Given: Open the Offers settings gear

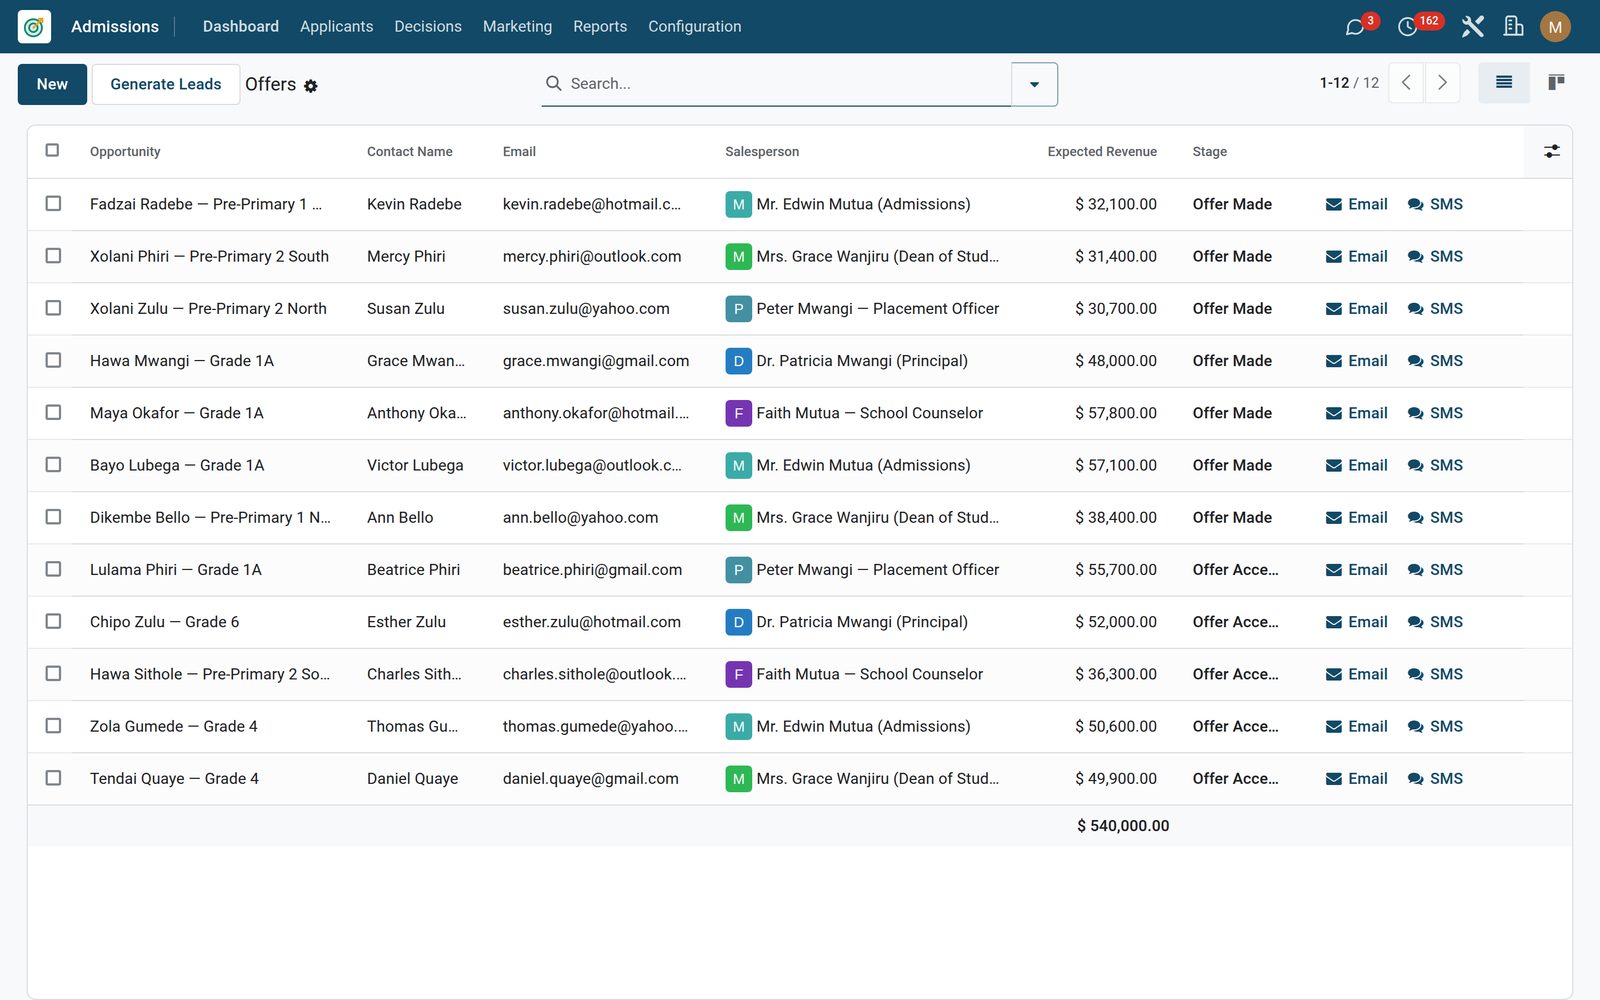Looking at the screenshot, I should pos(311,86).
